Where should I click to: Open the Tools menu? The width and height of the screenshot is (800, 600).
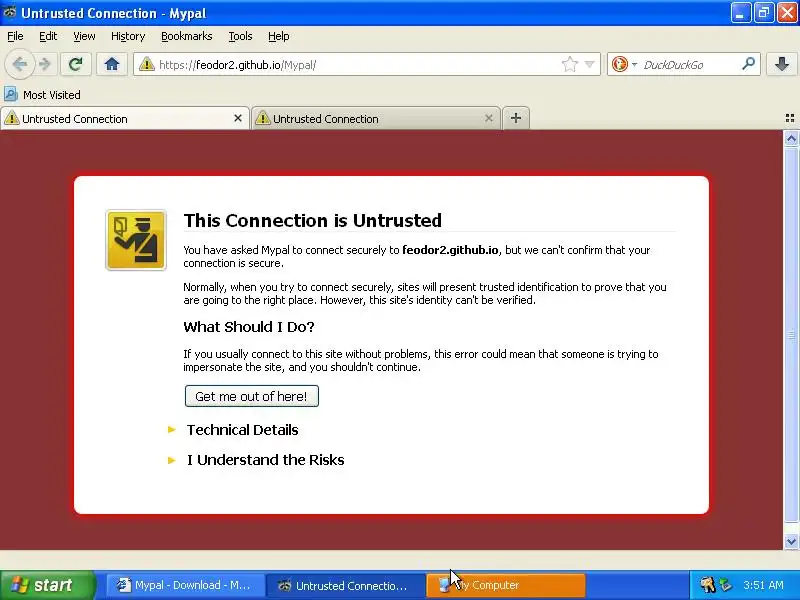(x=240, y=36)
